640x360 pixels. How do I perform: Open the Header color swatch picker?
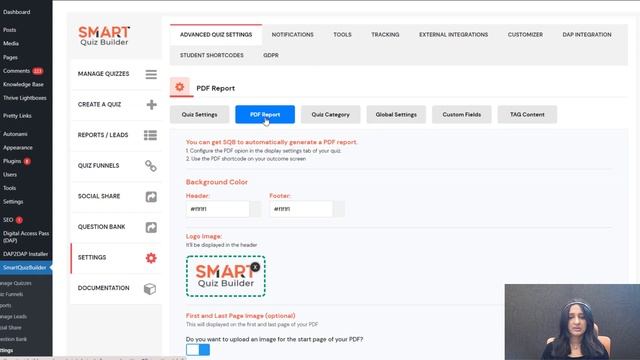pos(256,209)
